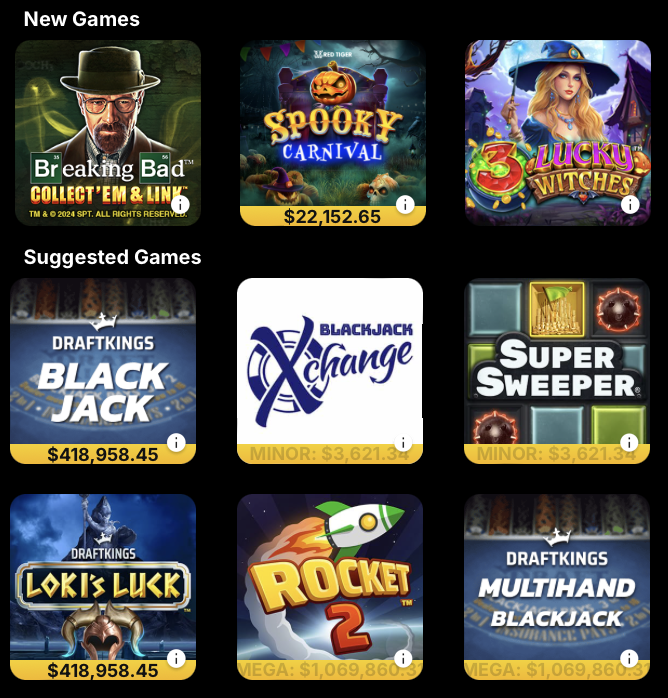The image size is (668, 698).
Task: View info icon on Super Sweeper
Action: pos(629,443)
